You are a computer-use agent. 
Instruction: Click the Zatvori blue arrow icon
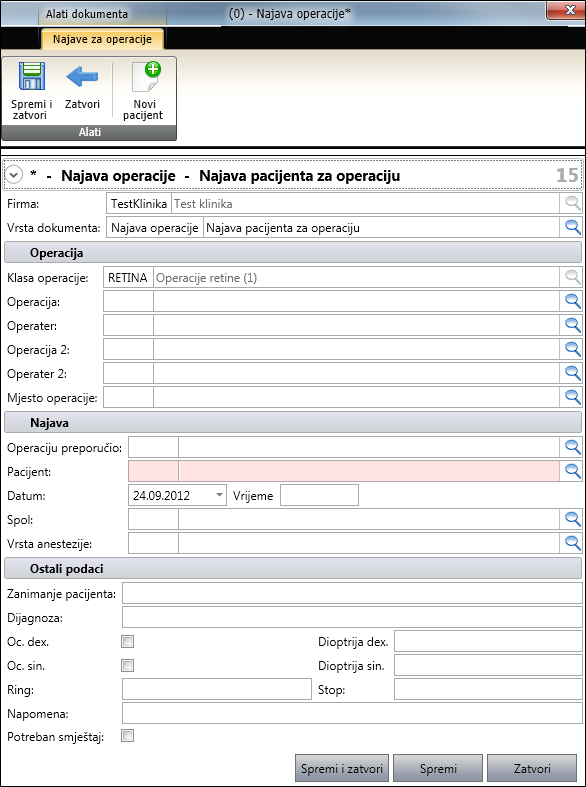(x=82, y=77)
